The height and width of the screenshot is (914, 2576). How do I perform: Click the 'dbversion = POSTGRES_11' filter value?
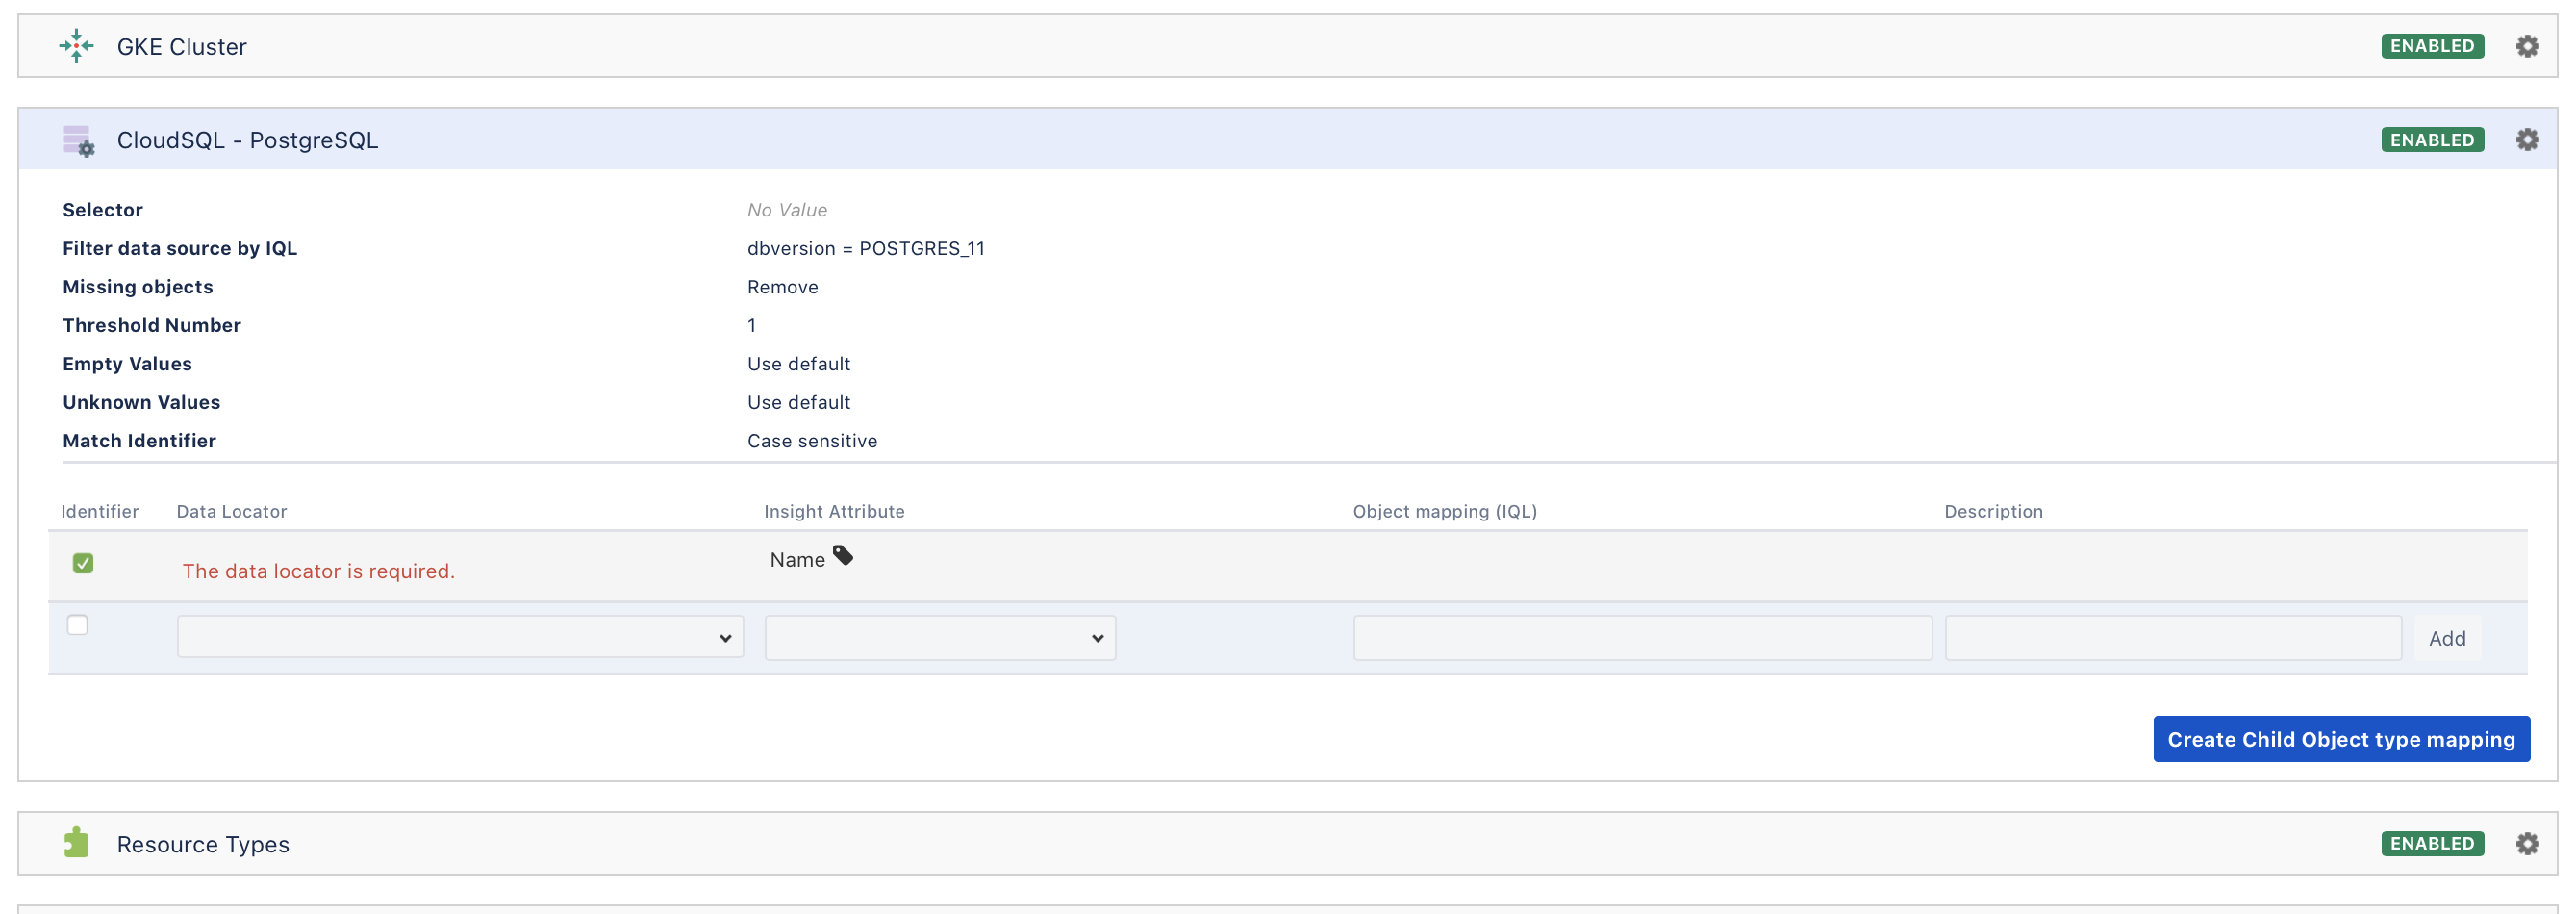pos(866,248)
